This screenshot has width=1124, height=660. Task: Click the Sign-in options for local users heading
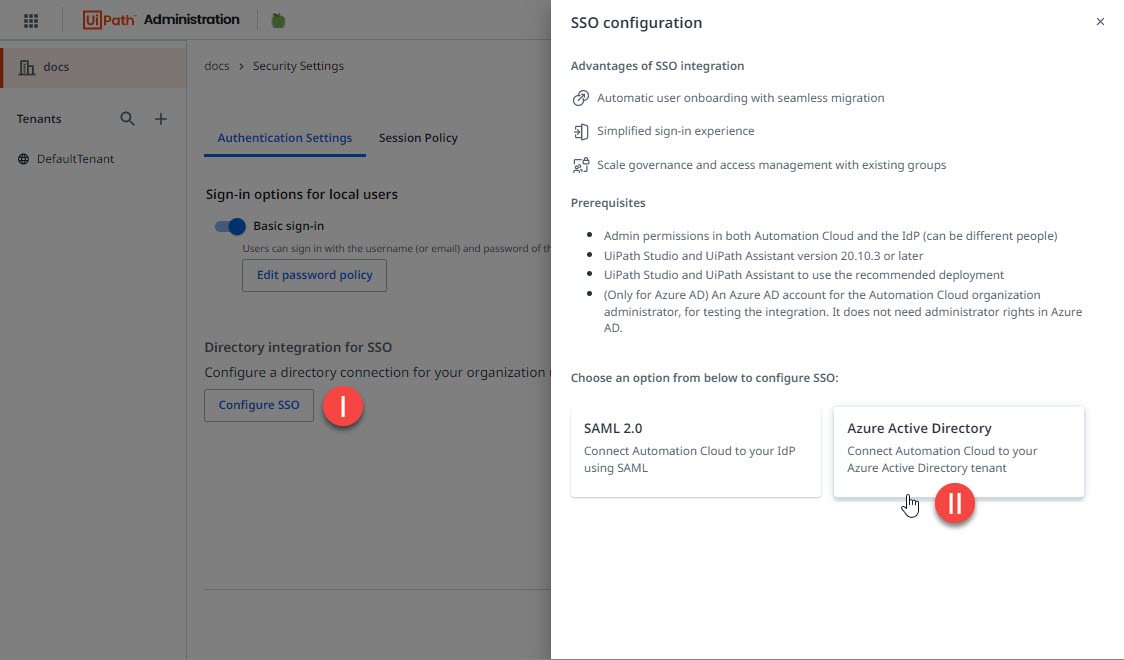(302, 194)
